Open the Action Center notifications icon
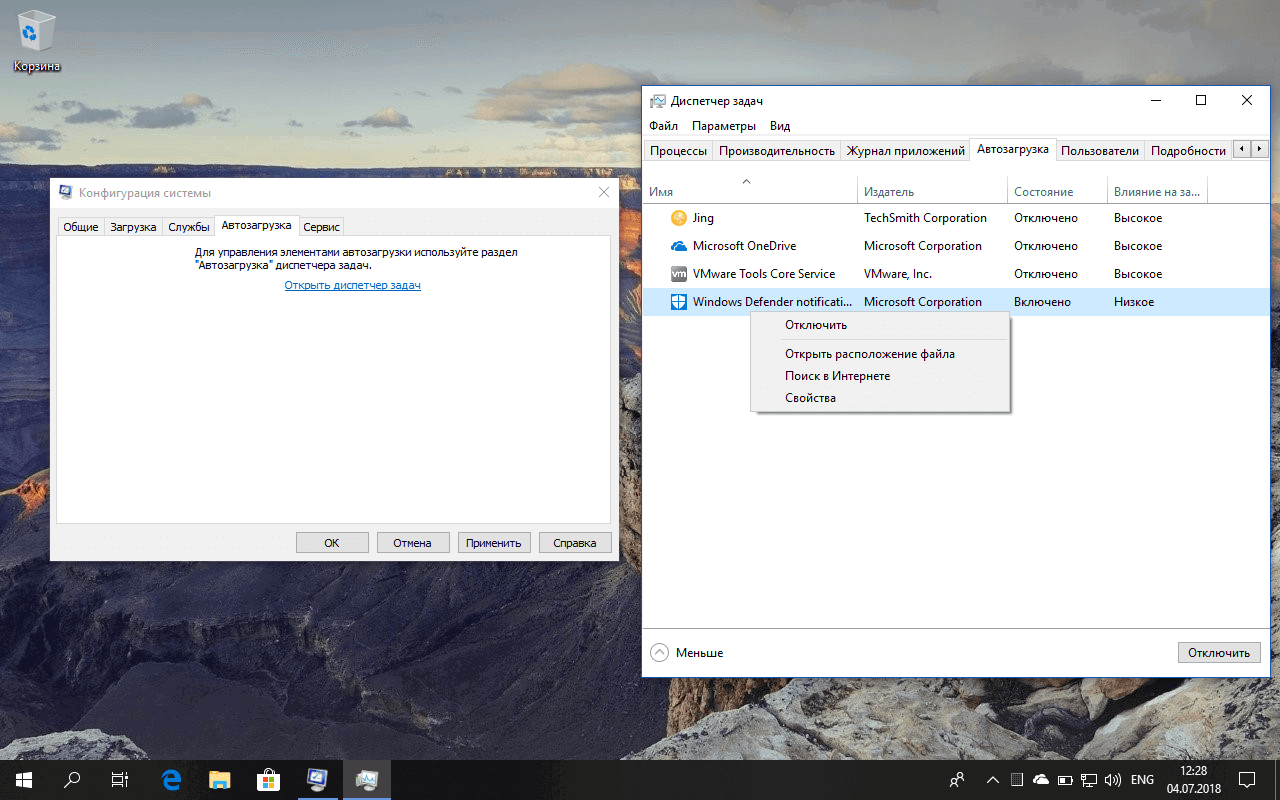The height and width of the screenshot is (800, 1280). tap(1247, 780)
